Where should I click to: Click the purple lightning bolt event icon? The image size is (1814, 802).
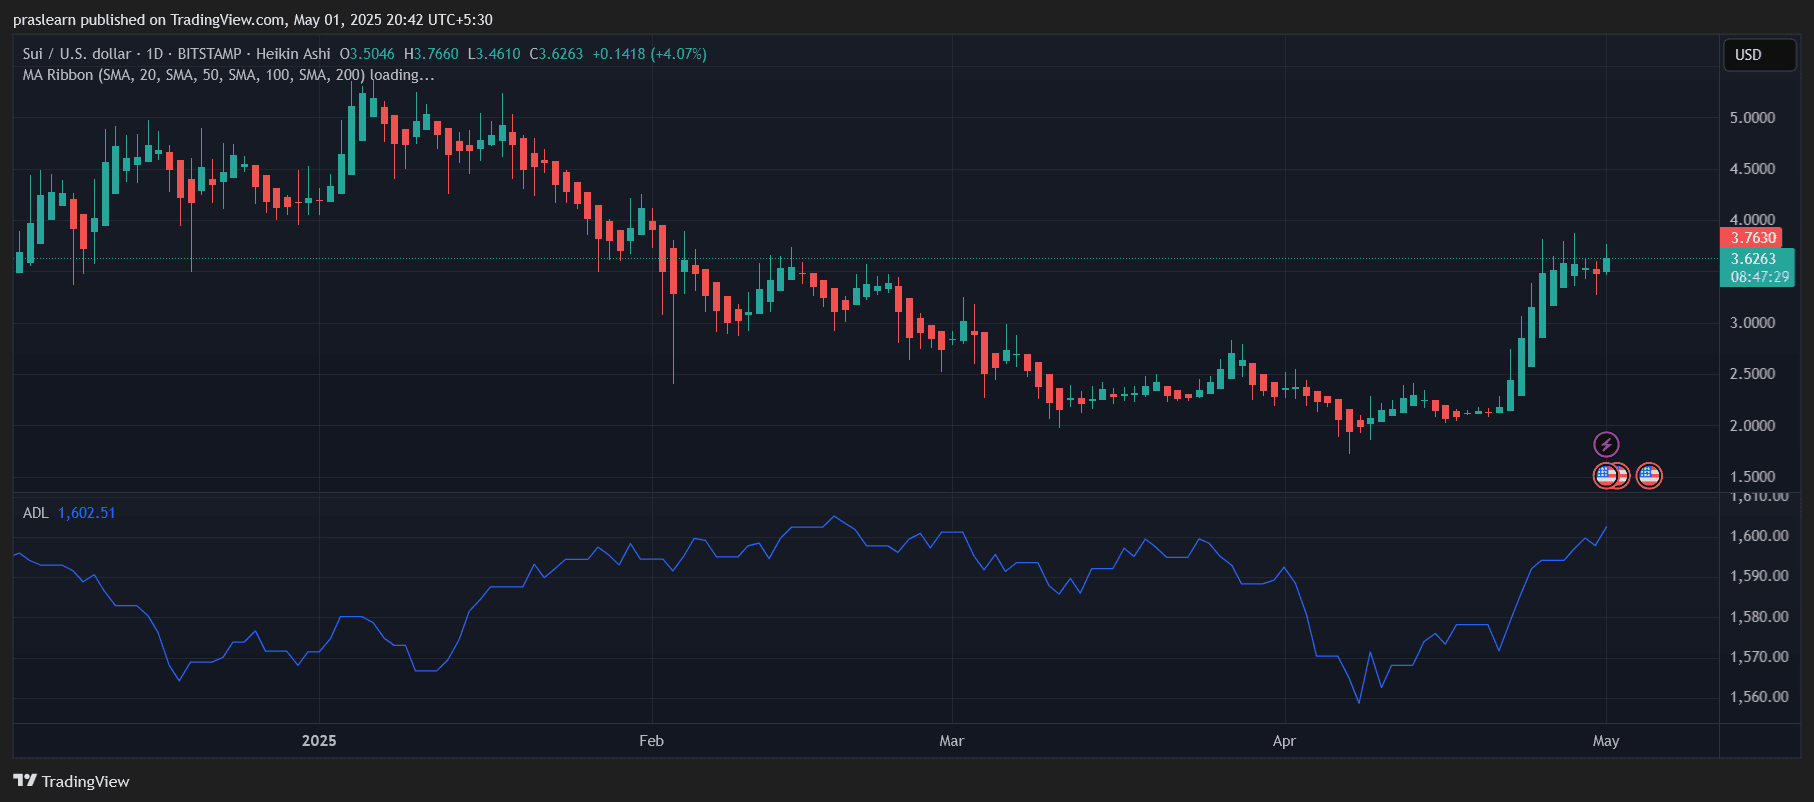click(x=1606, y=444)
